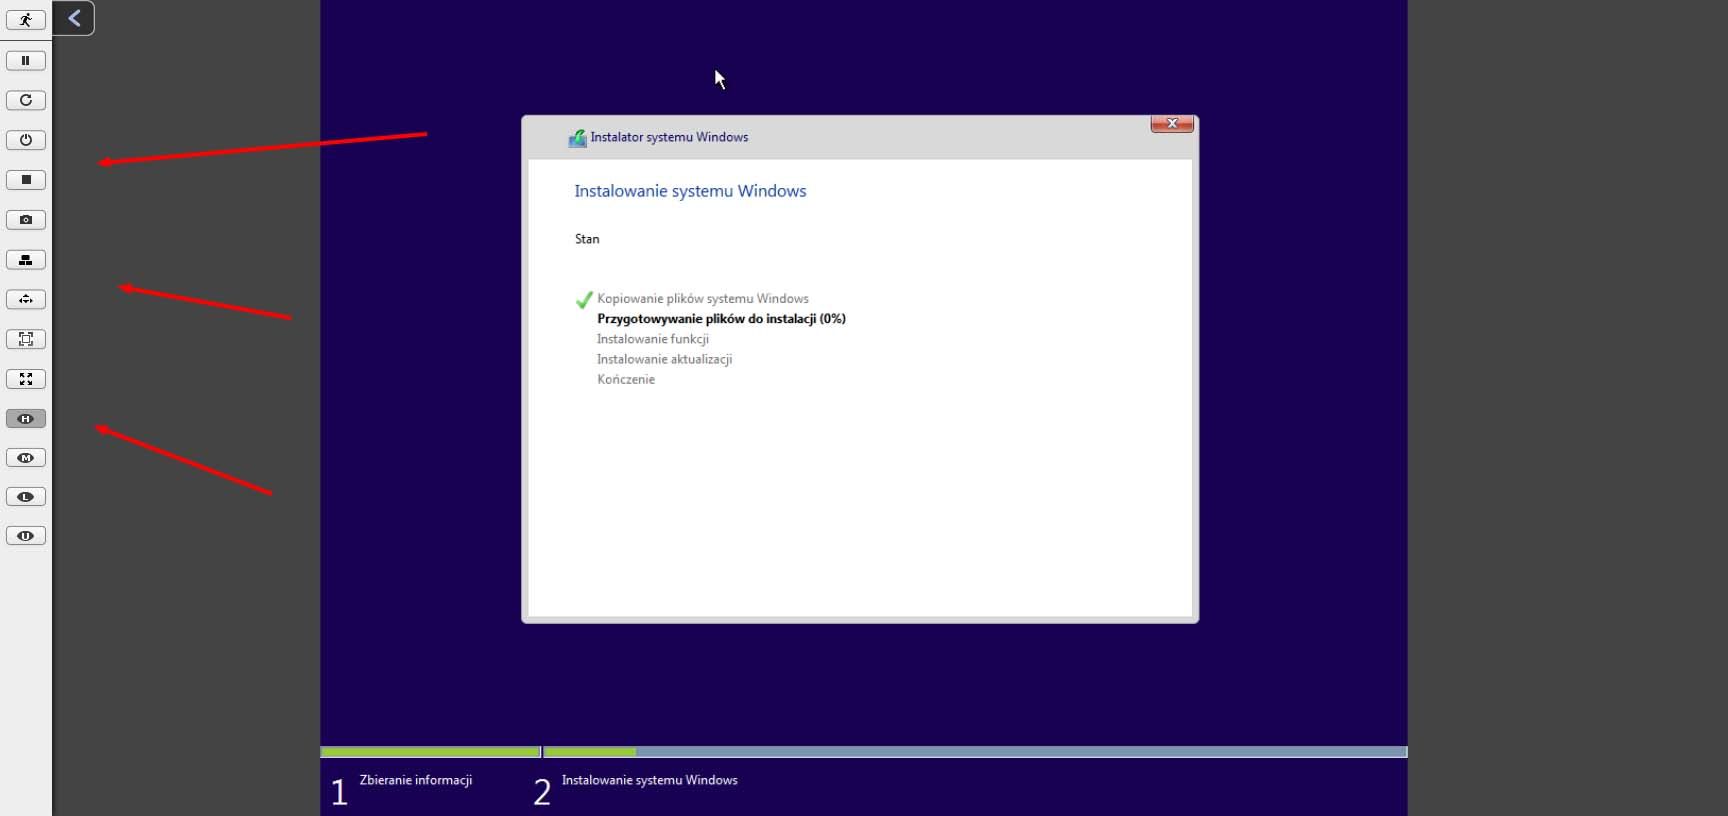Click the three stacked blocks icon button
Image resolution: width=1728 pixels, height=816 pixels.
pyautogui.click(x=26, y=260)
